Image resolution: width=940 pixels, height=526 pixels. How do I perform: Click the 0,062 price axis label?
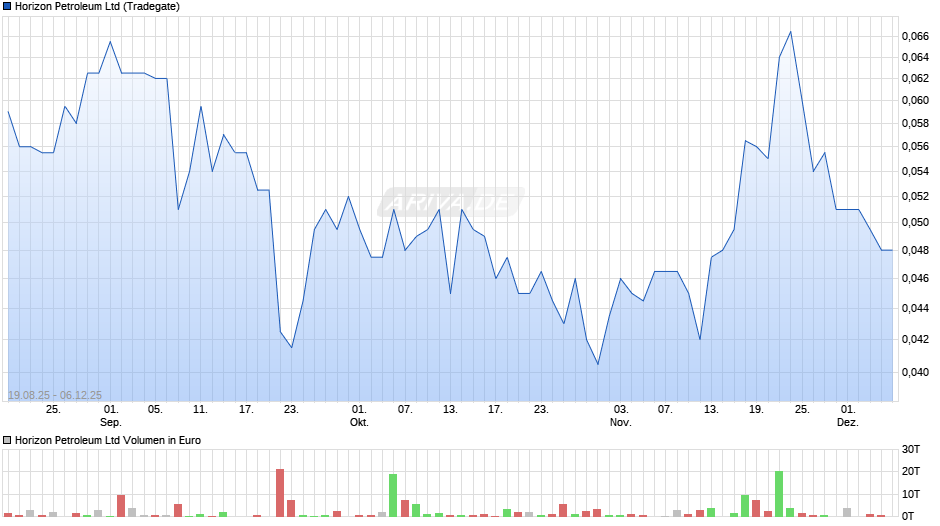(x=915, y=79)
